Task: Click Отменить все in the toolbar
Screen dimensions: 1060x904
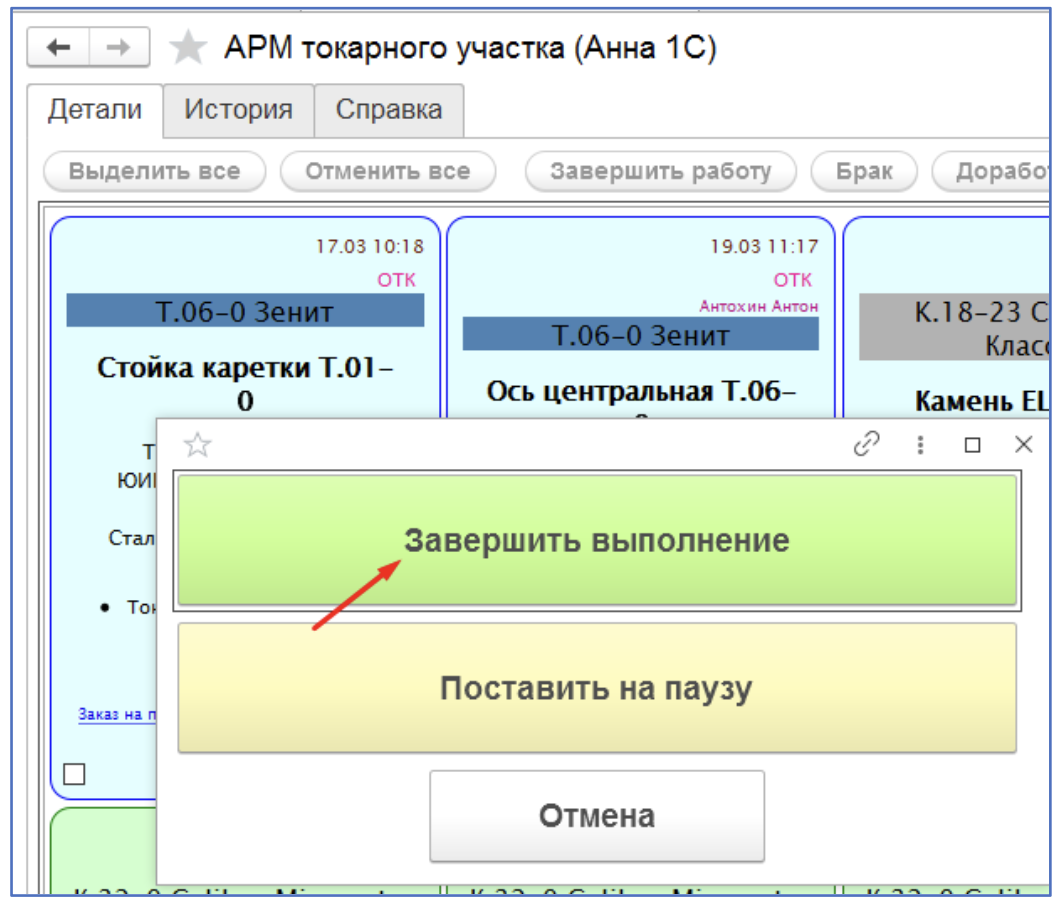Action: click(x=387, y=171)
